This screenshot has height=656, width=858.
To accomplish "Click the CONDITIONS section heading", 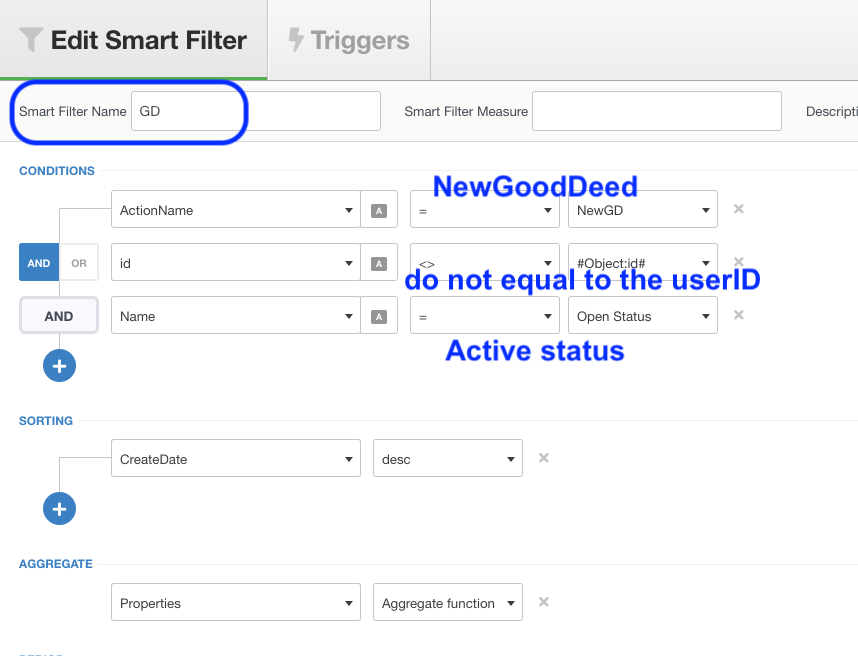I will pyautogui.click(x=57, y=171).
